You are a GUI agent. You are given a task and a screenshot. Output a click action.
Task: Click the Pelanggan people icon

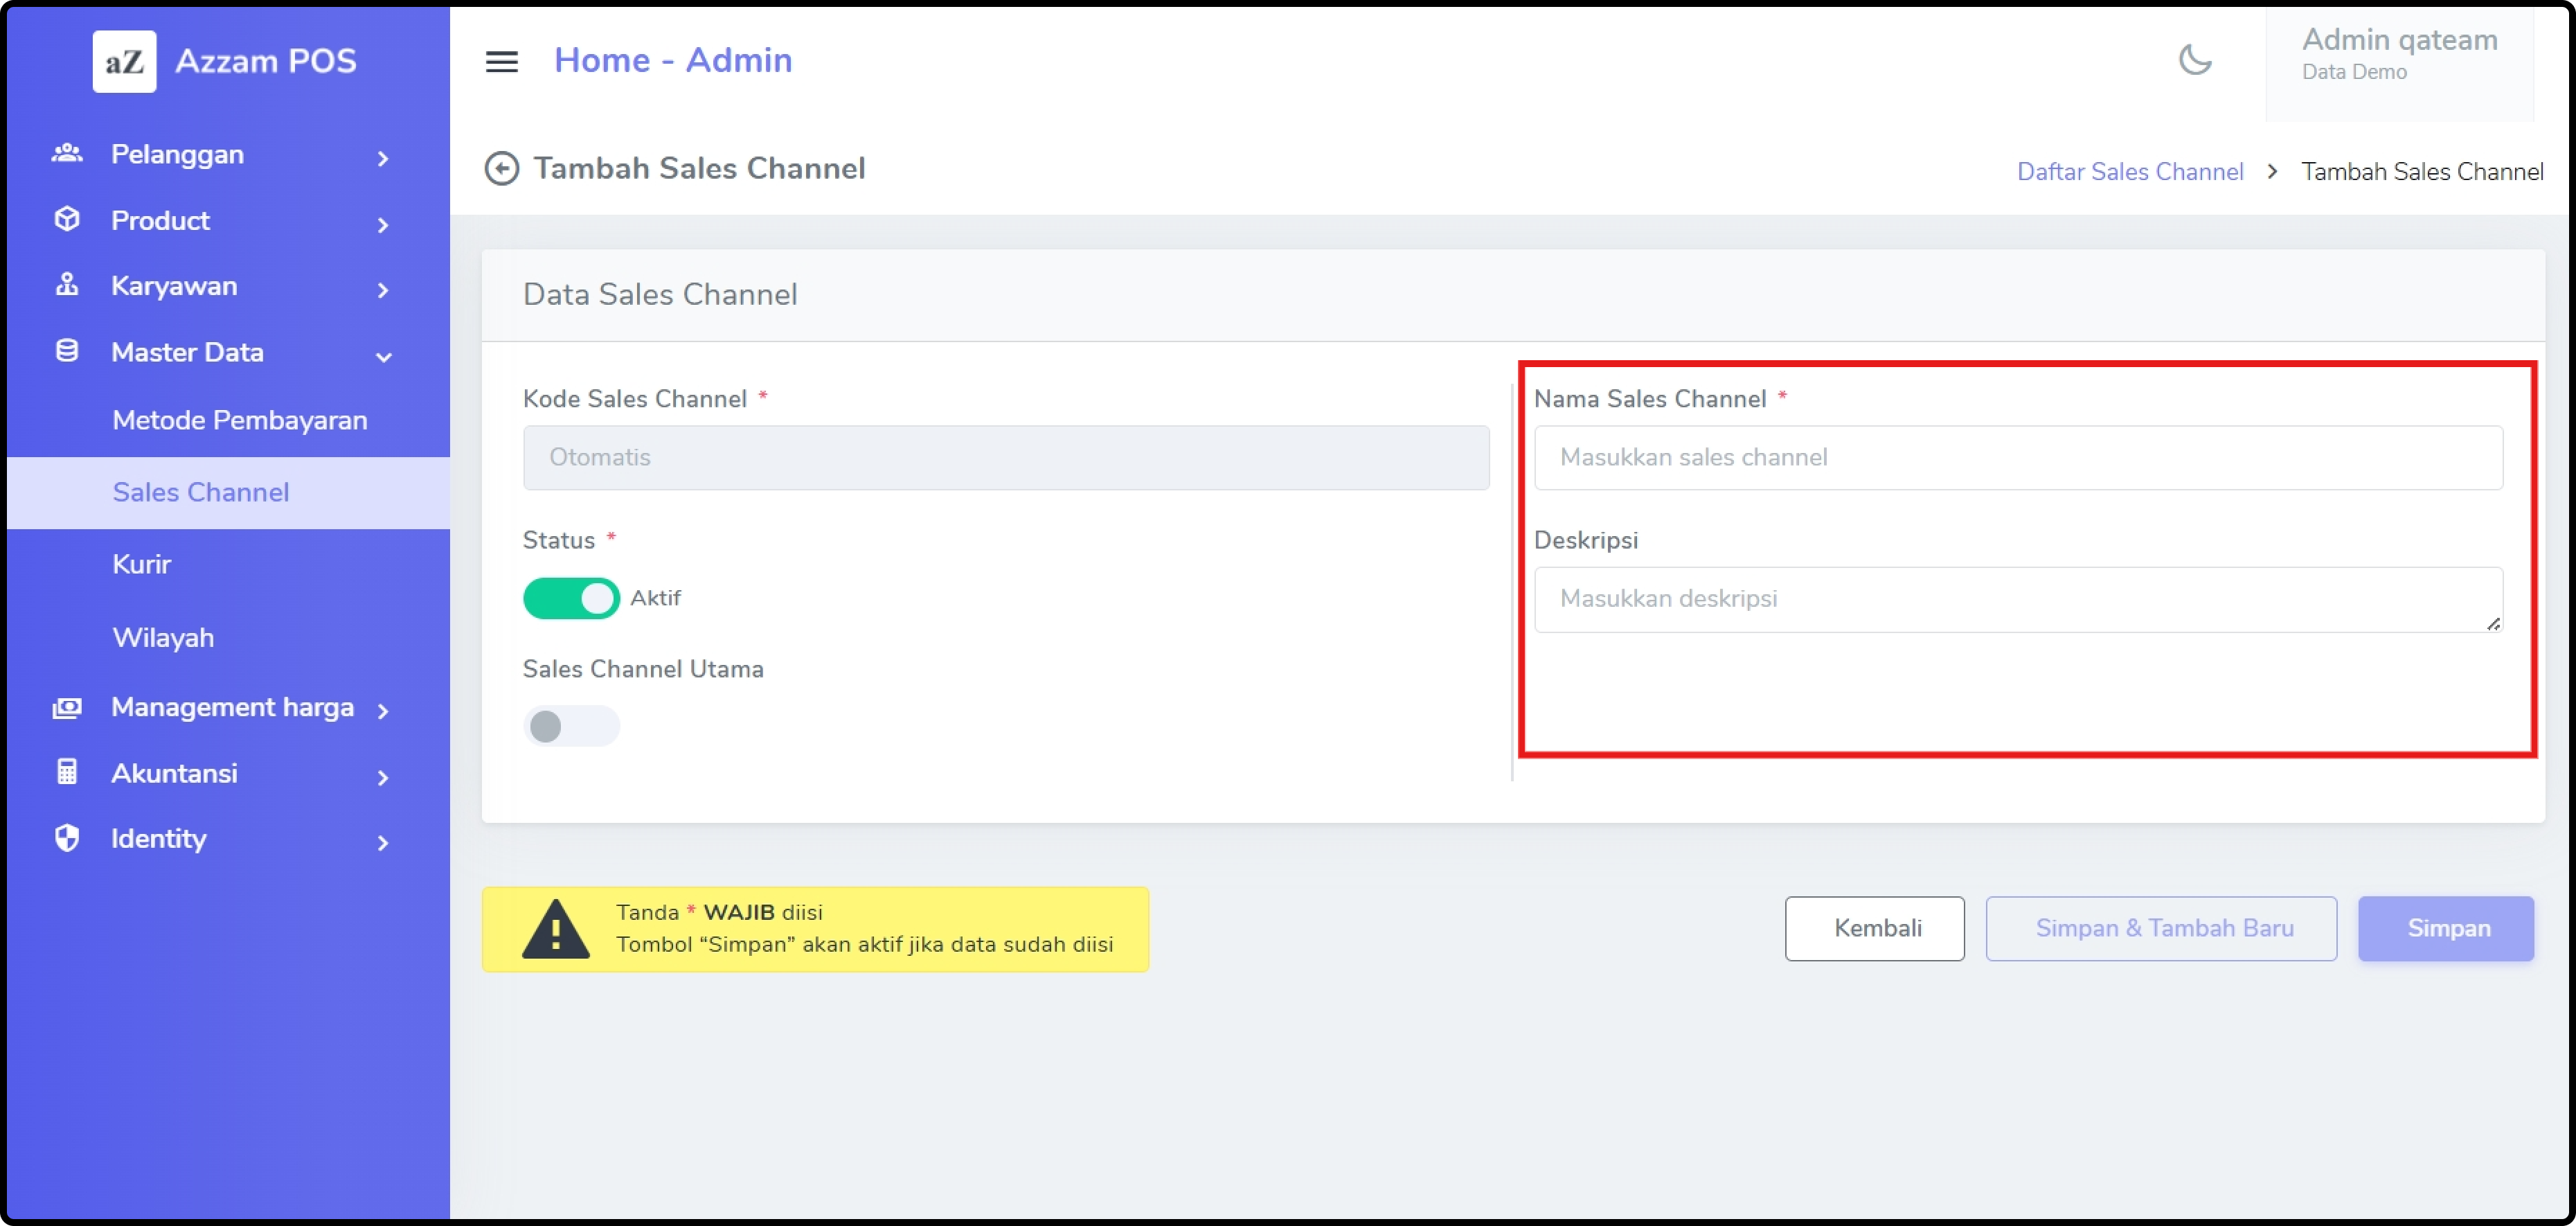pyautogui.click(x=67, y=153)
